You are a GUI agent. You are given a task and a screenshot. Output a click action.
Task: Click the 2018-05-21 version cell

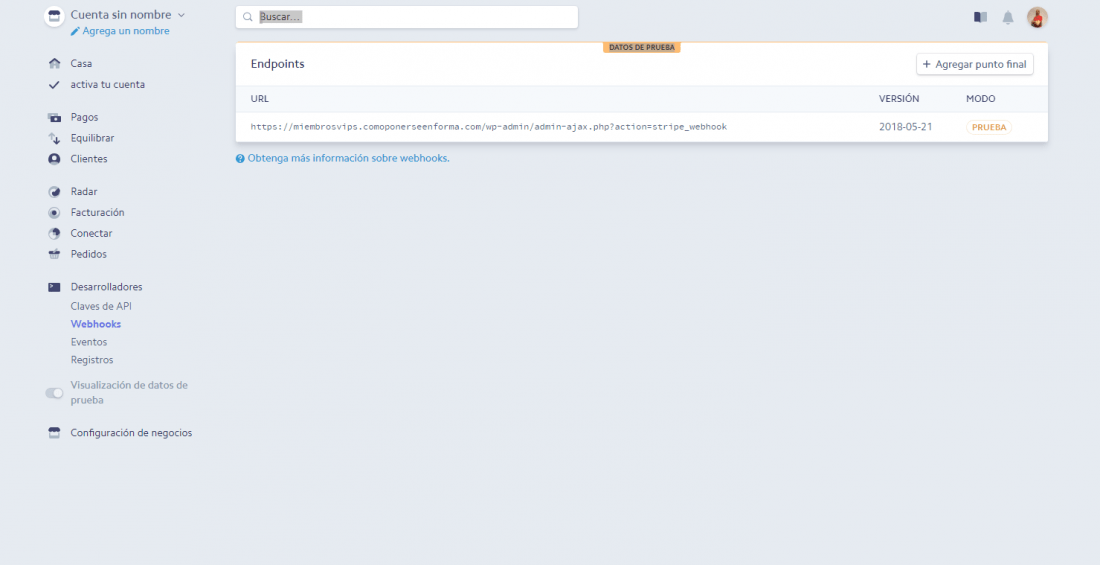tap(906, 127)
